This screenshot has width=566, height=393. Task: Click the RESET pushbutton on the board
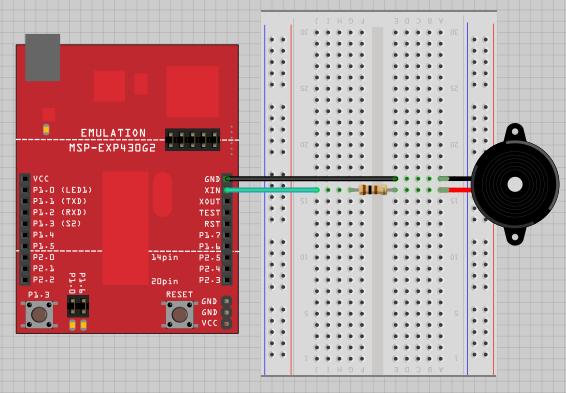179,314
